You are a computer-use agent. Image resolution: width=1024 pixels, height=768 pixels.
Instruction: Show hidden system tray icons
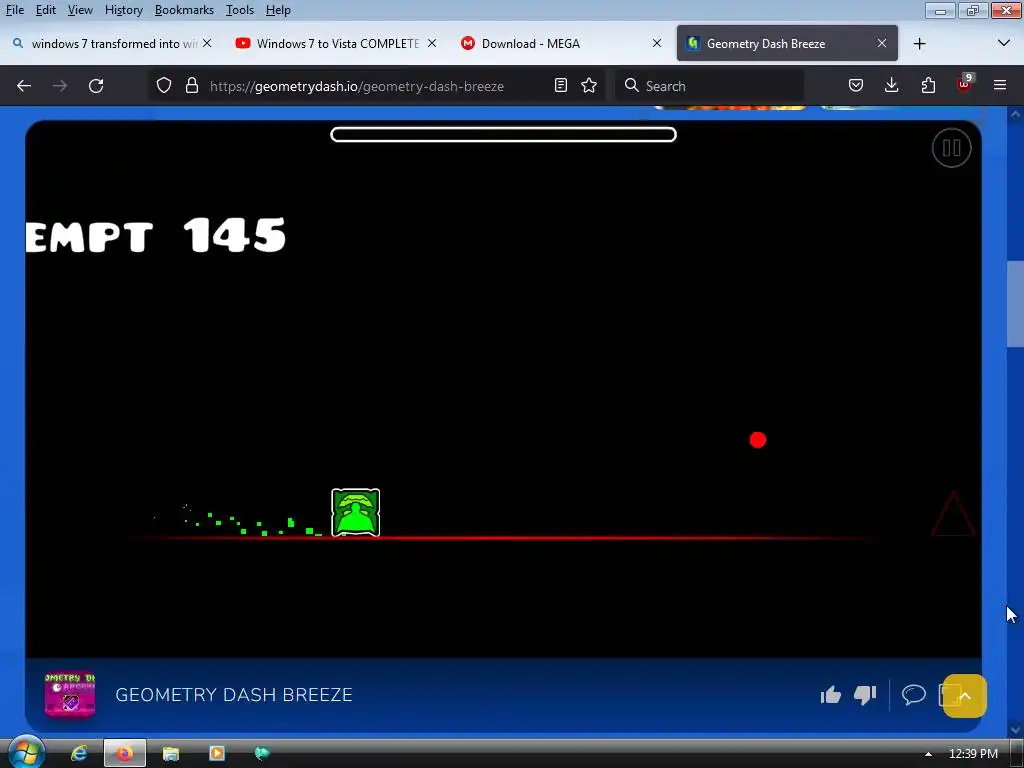tap(928, 754)
